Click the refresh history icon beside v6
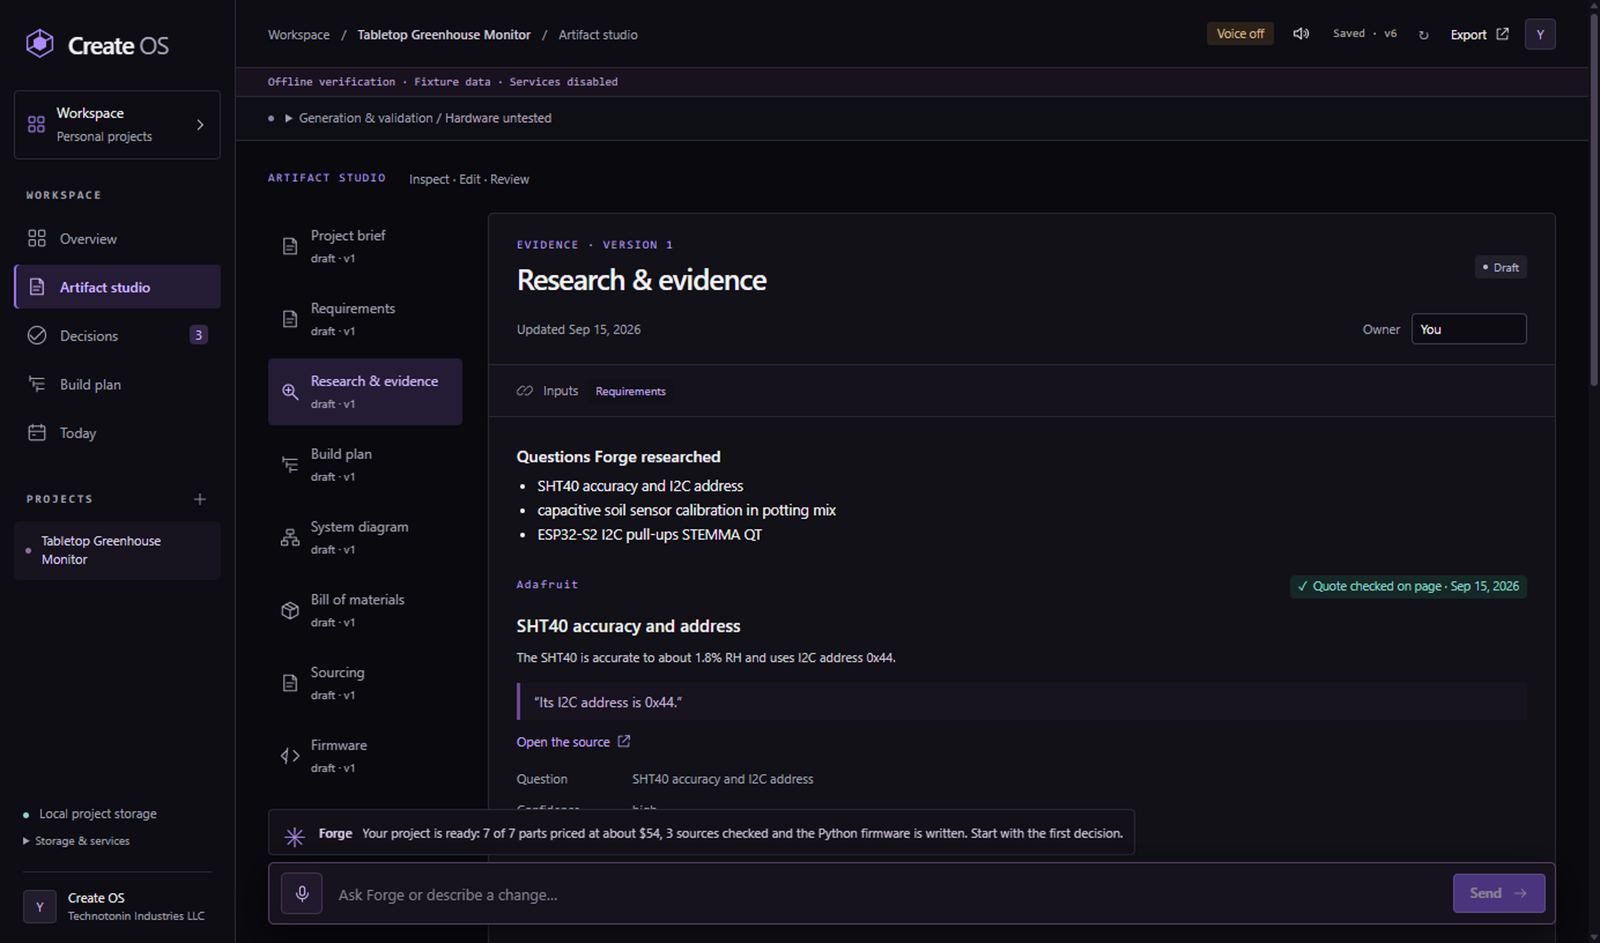 click(x=1423, y=35)
